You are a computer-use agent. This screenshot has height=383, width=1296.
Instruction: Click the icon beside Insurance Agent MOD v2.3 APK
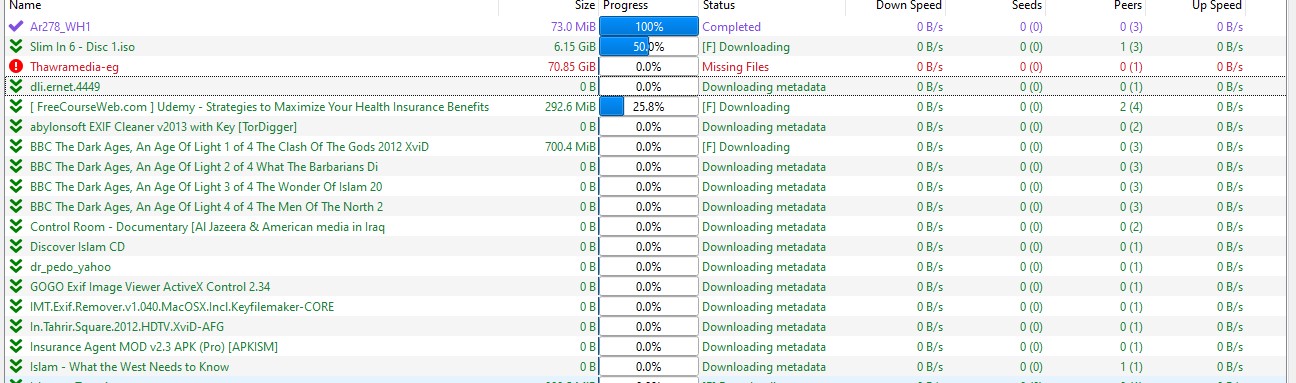(x=15, y=346)
